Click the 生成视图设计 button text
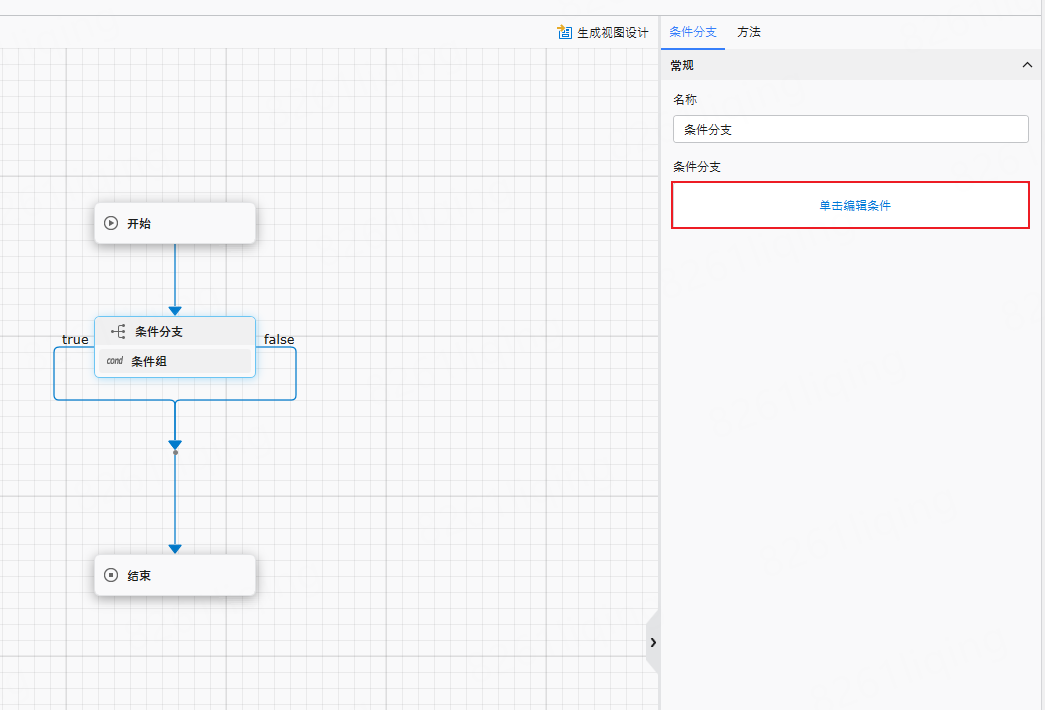The image size is (1045, 710). [613, 32]
